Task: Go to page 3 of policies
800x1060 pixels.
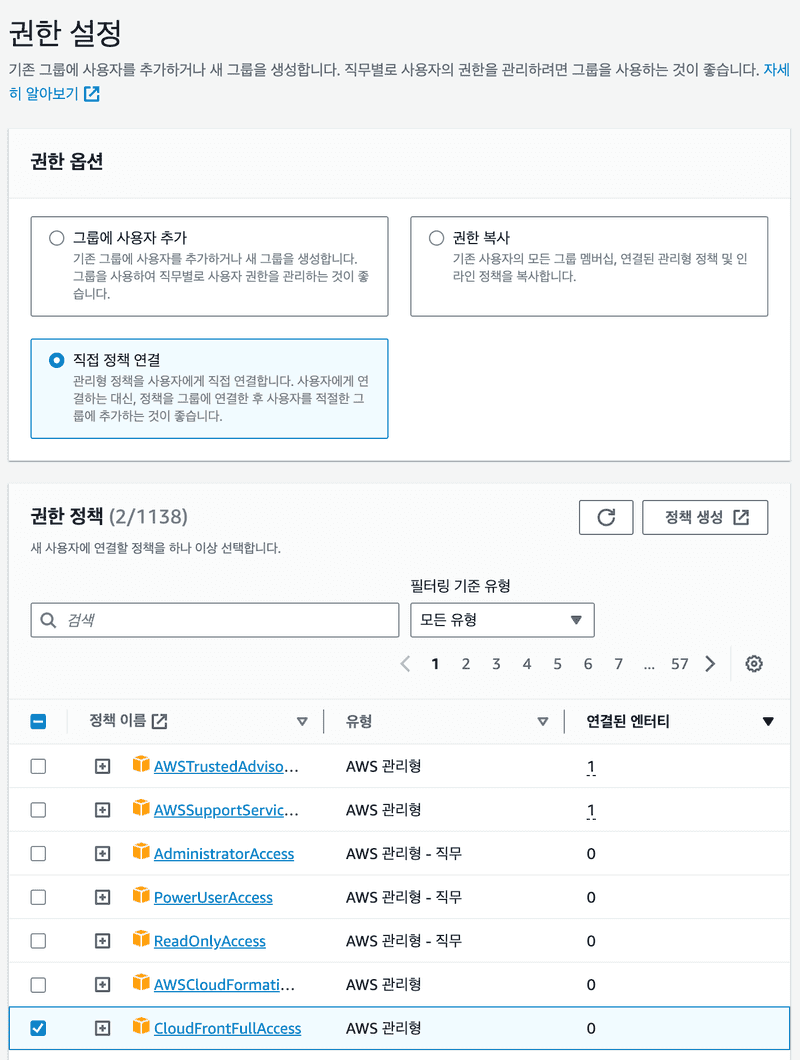Action: pos(496,664)
